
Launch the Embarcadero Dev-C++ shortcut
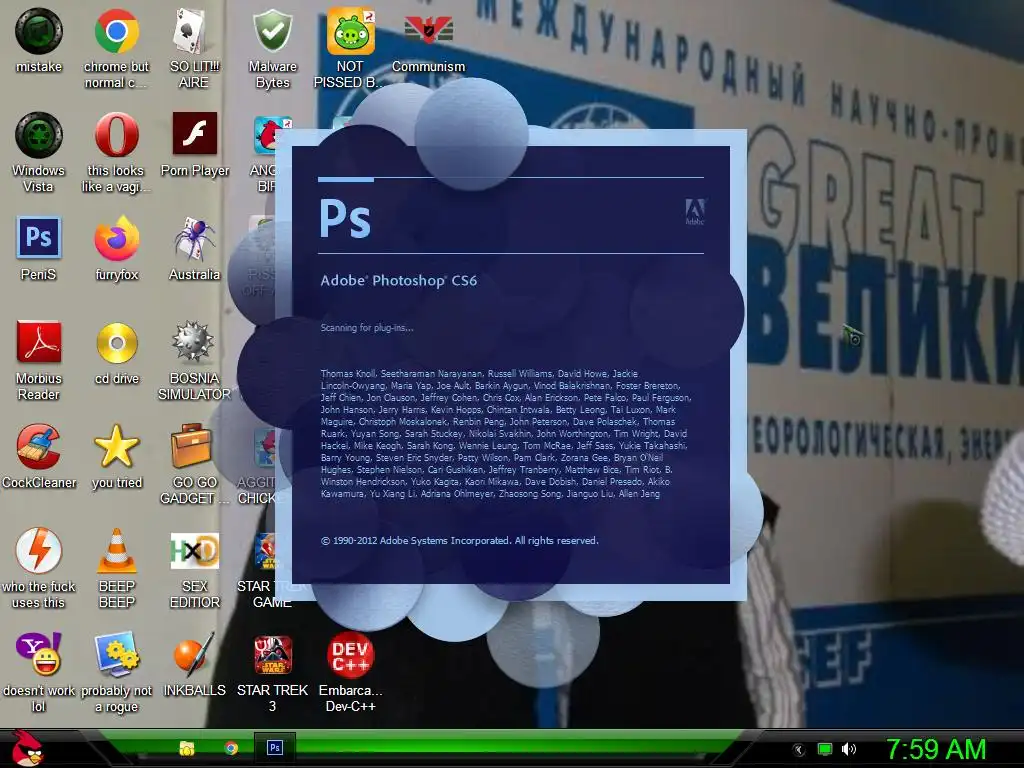pyautogui.click(x=351, y=655)
